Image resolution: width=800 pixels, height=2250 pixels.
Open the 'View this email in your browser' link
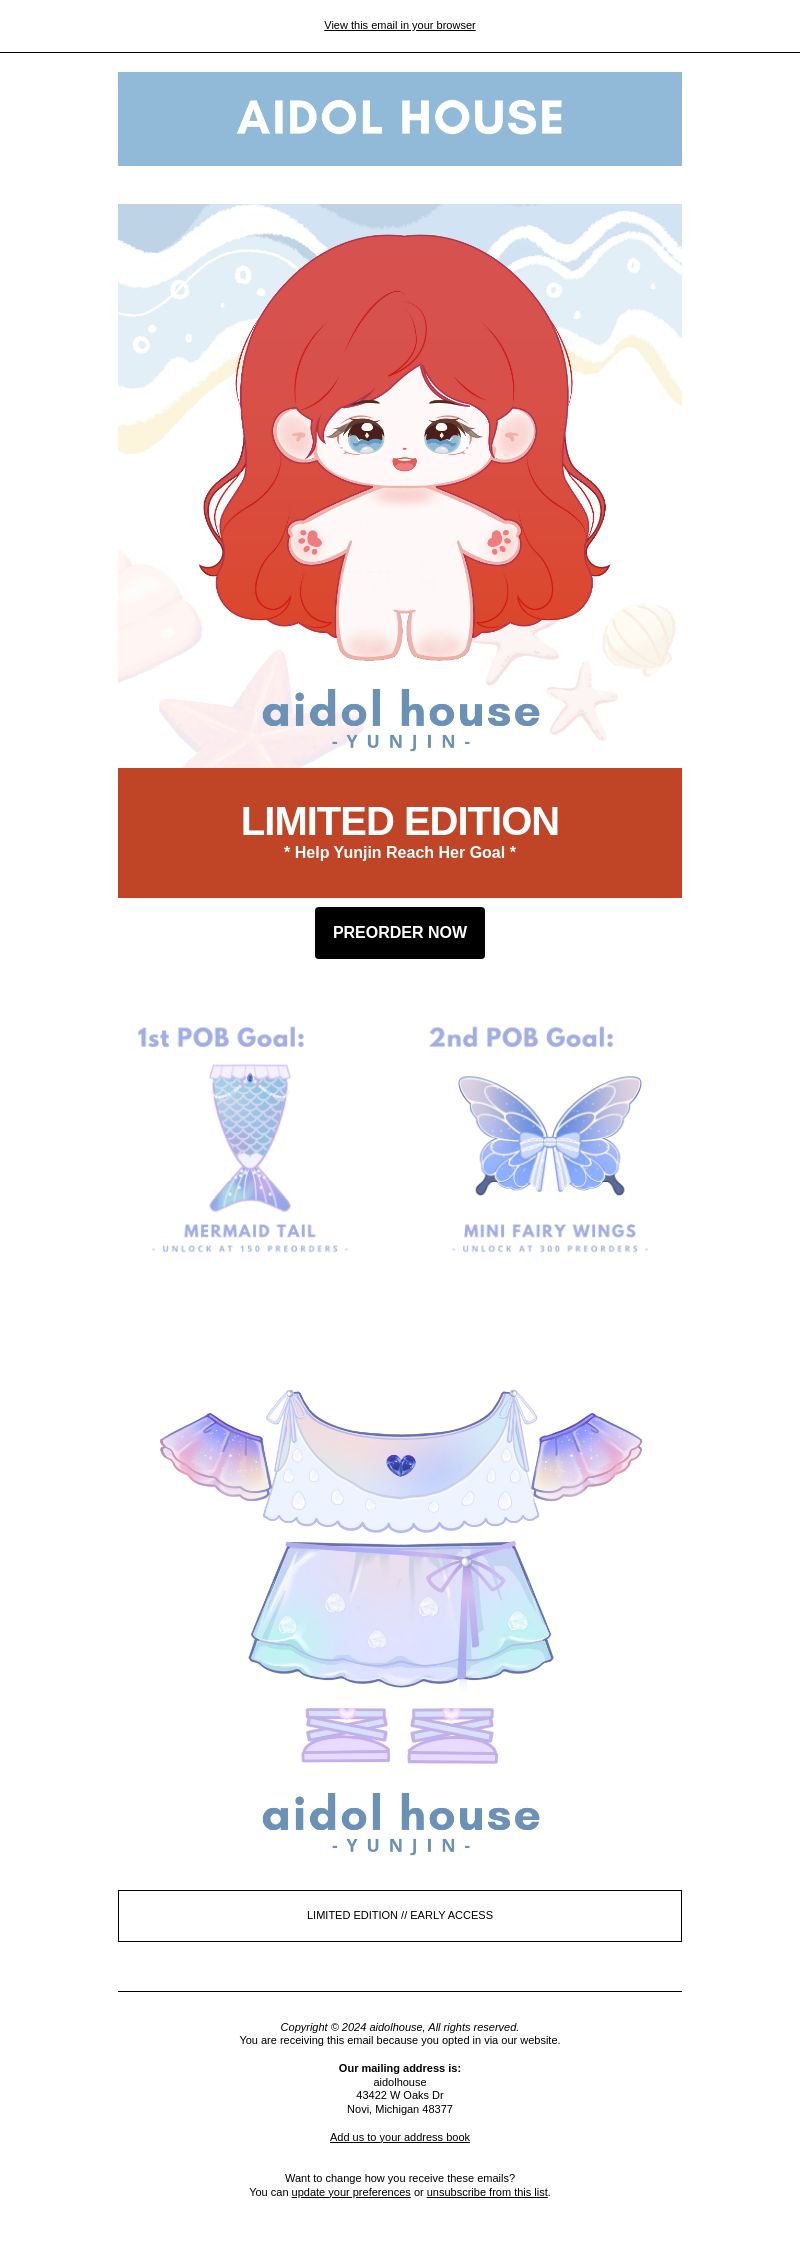(x=400, y=25)
